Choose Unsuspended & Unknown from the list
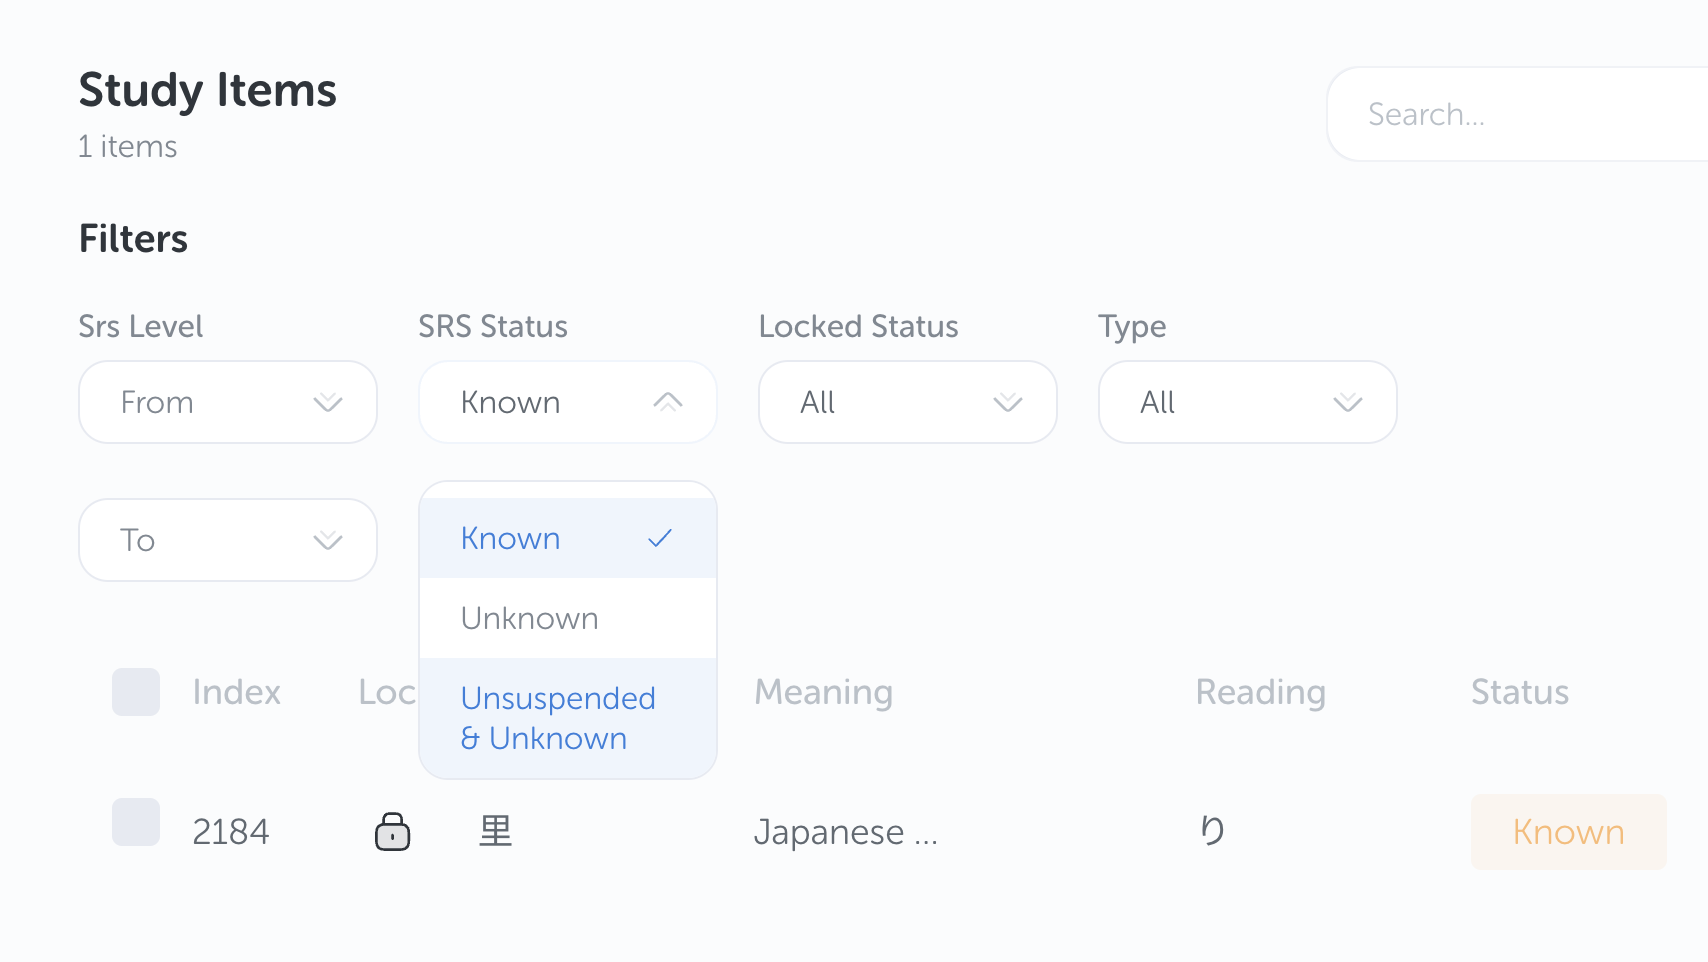 point(558,718)
